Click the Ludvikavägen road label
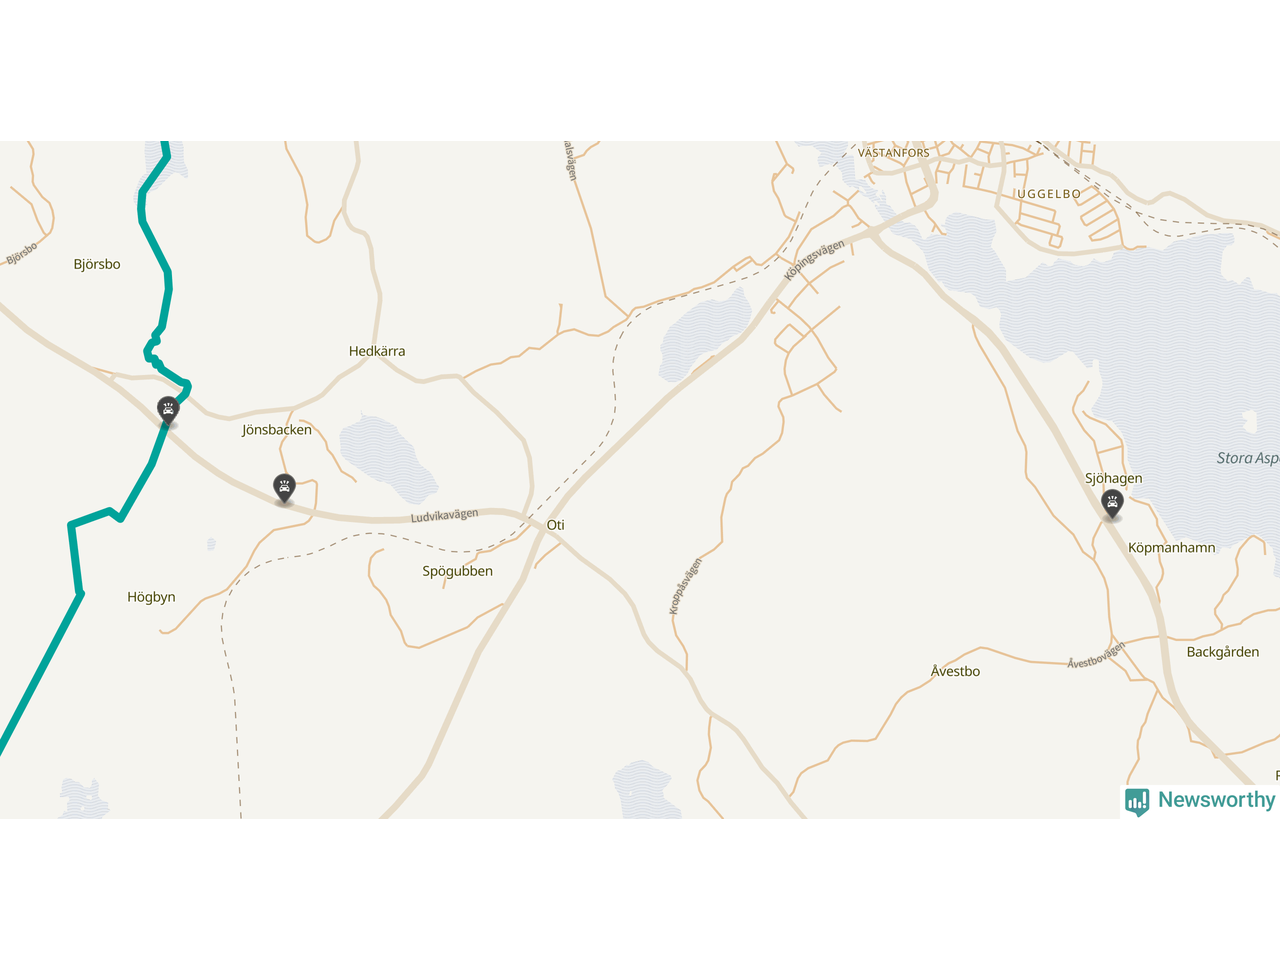Viewport: 1280px width, 960px height. 444,516
